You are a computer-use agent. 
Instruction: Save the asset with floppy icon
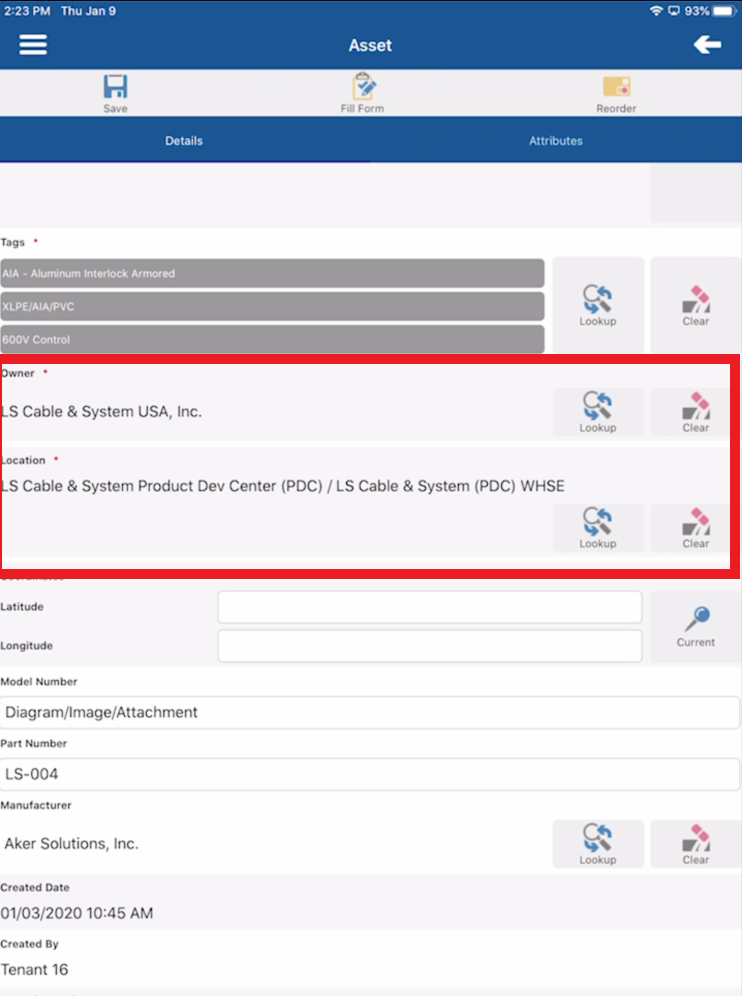point(115,93)
